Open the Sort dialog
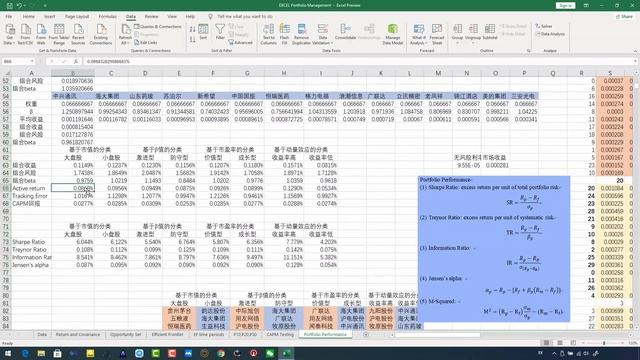 pyautogui.click(x=203, y=32)
